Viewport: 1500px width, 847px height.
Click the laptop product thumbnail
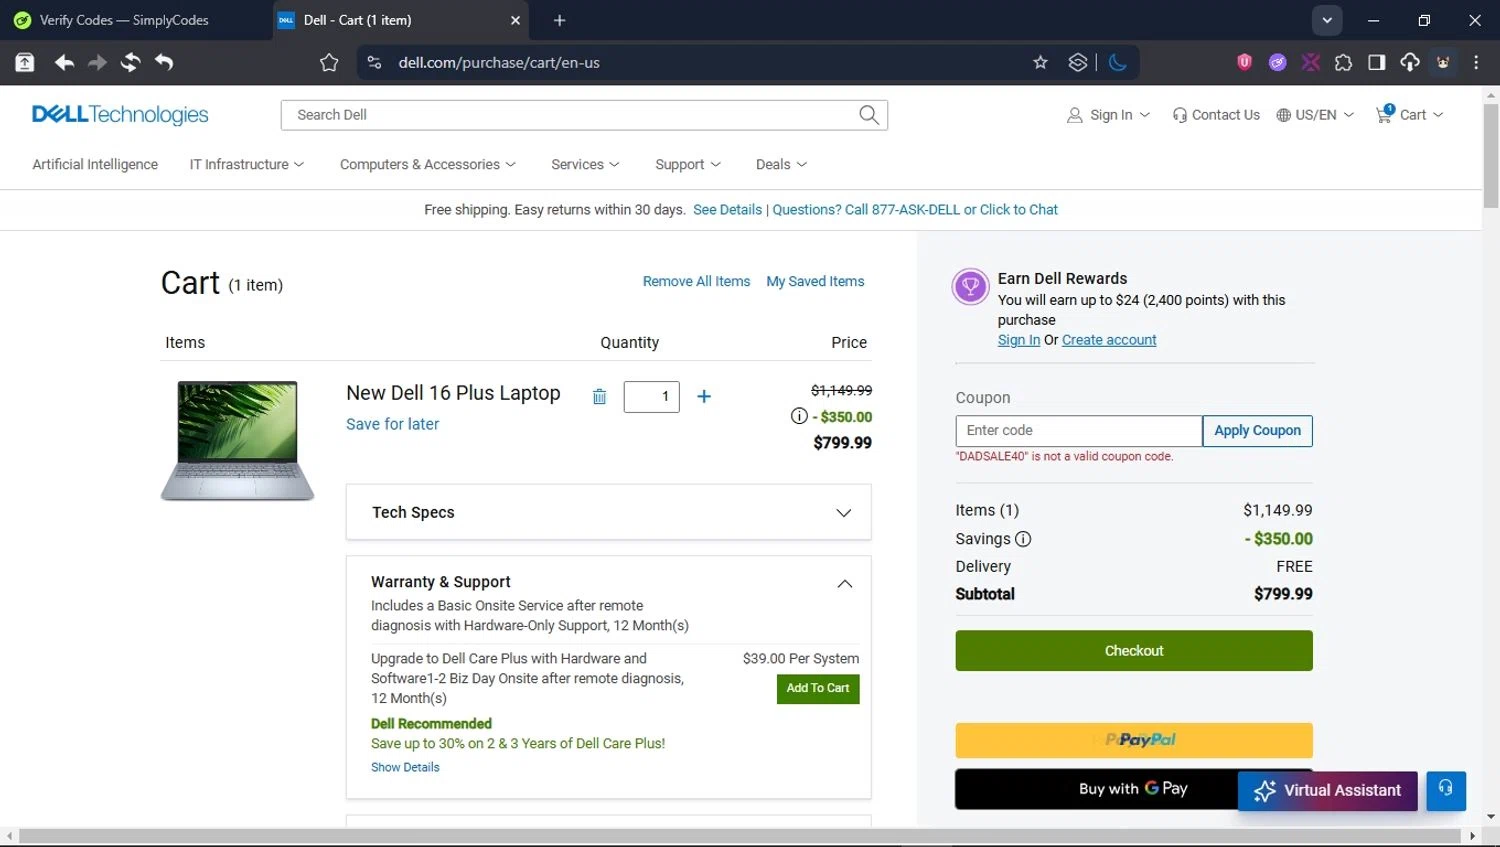coord(237,440)
